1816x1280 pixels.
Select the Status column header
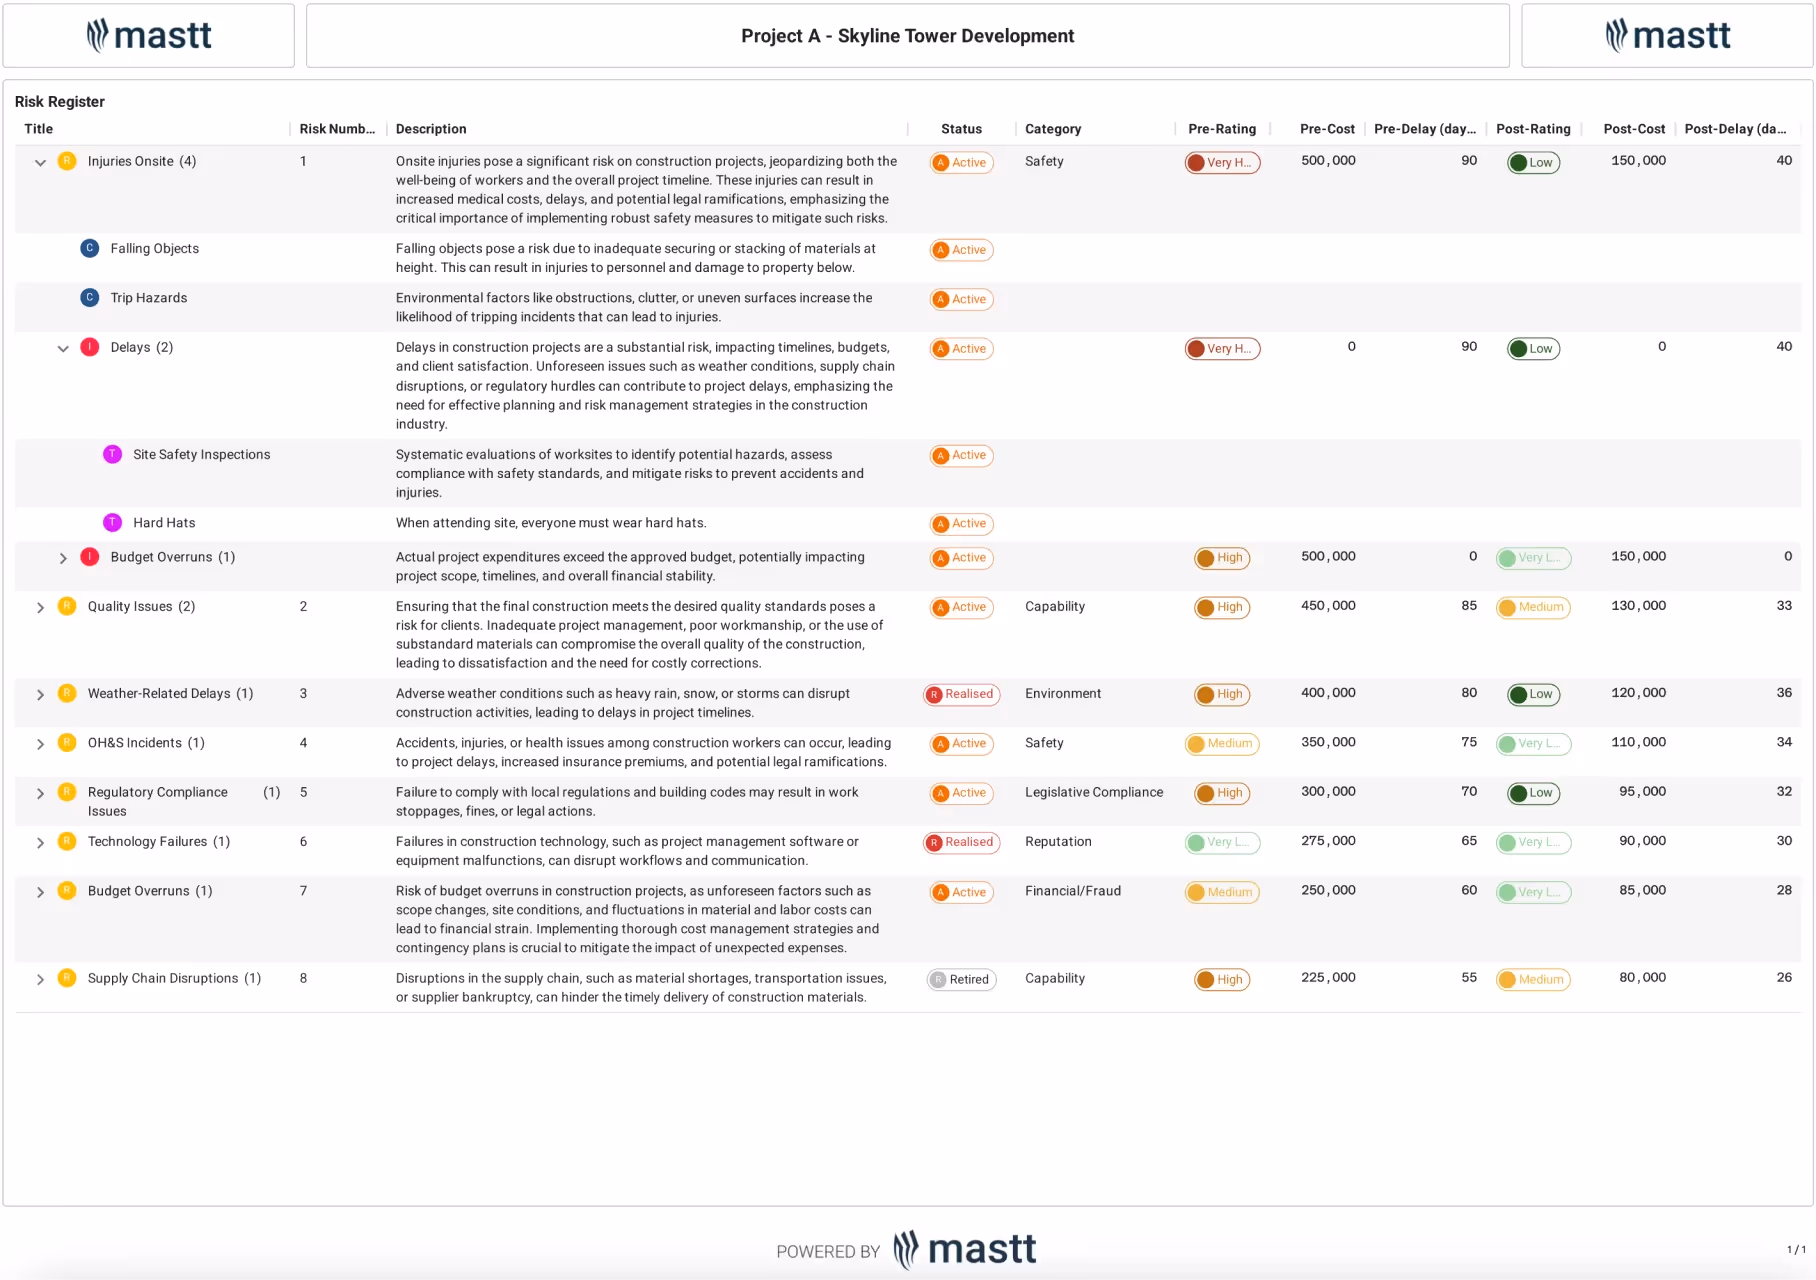coord(960,128)
